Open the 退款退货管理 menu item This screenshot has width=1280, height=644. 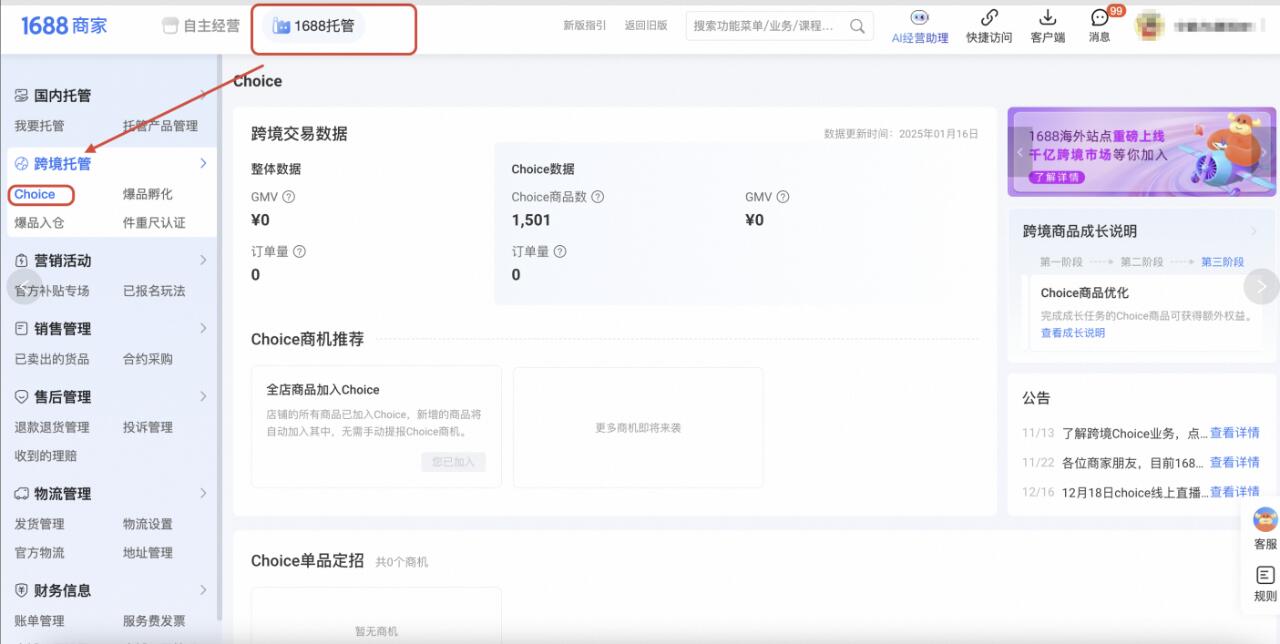(x=52, y=427)
